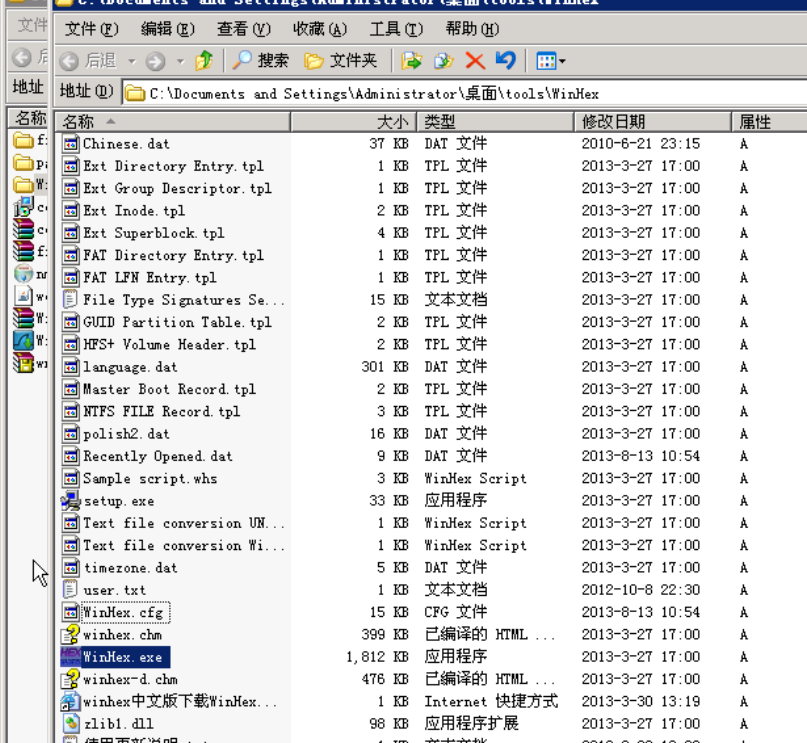Open the 文件(F) menu
Viewport: 807px width, 743px height.
(92, 29)
